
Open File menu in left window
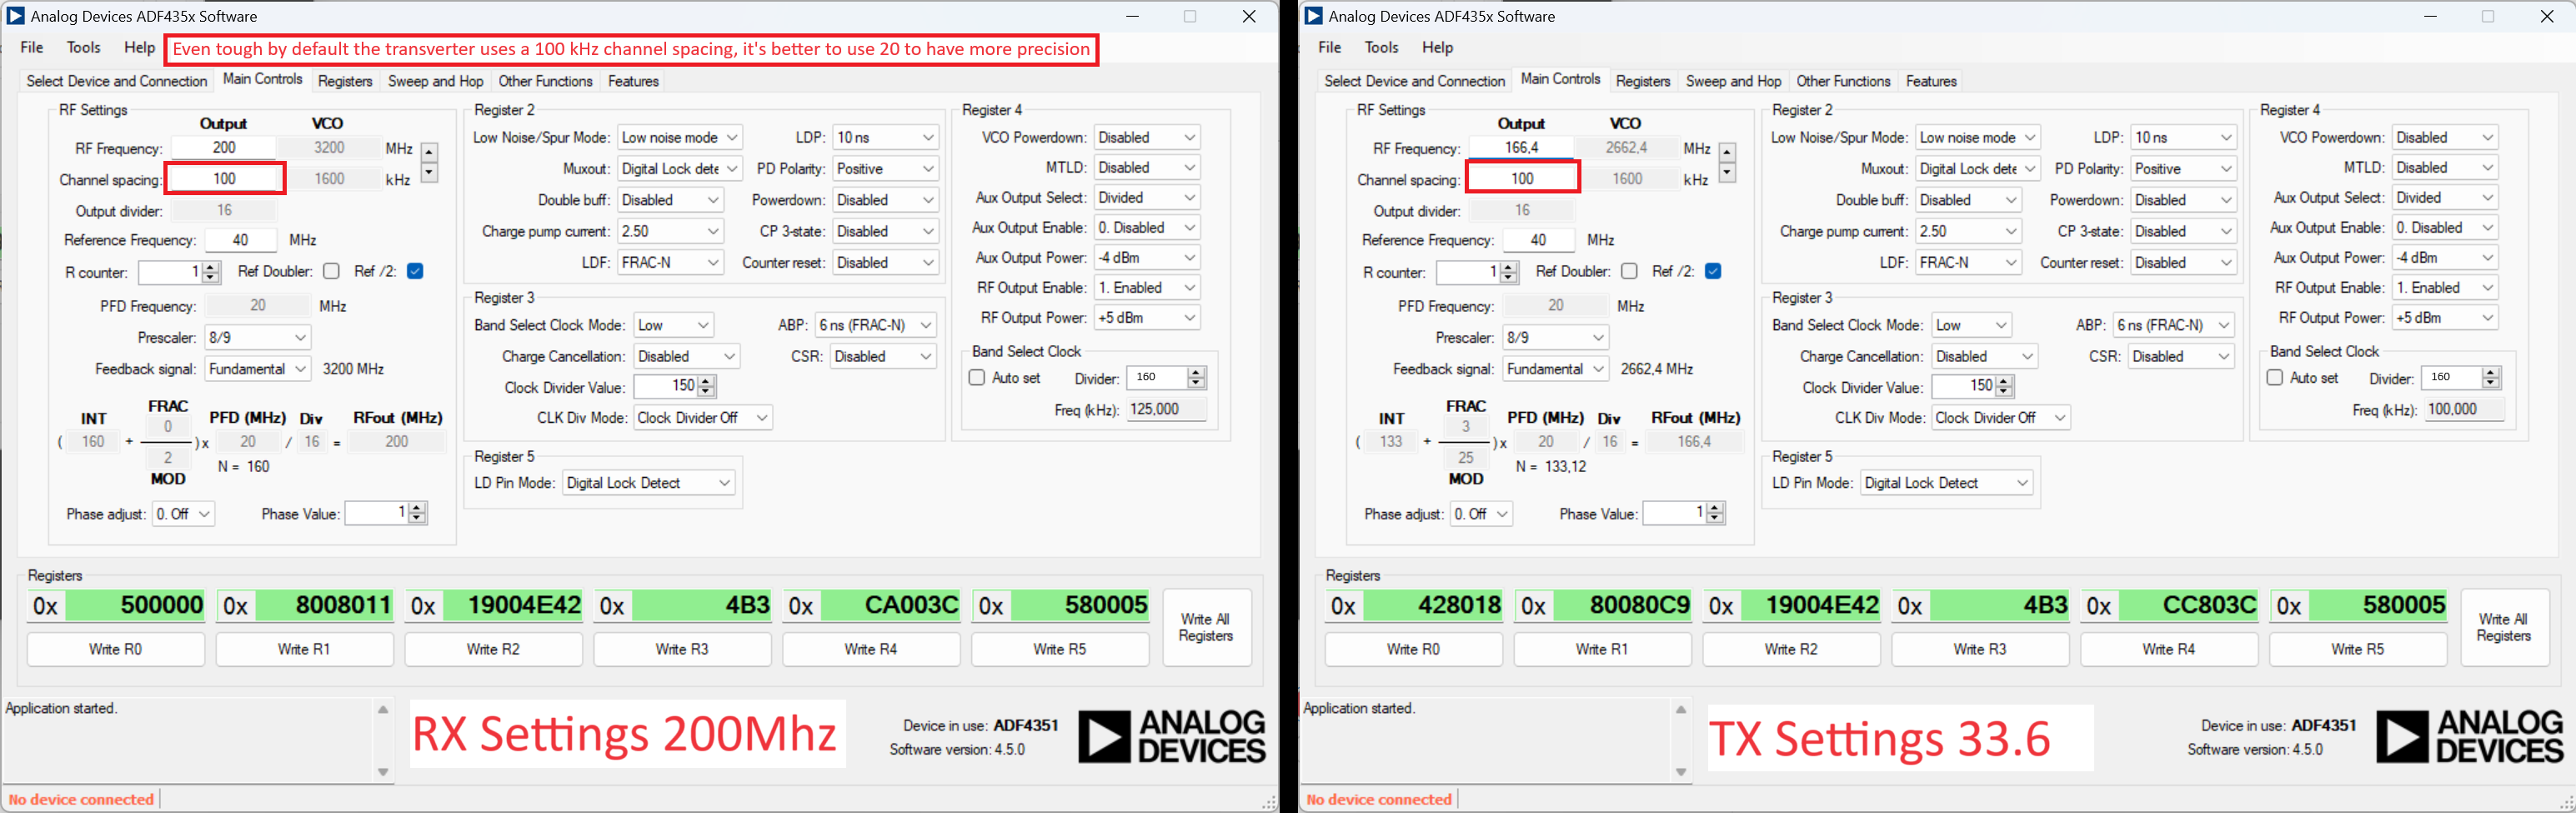32,47
